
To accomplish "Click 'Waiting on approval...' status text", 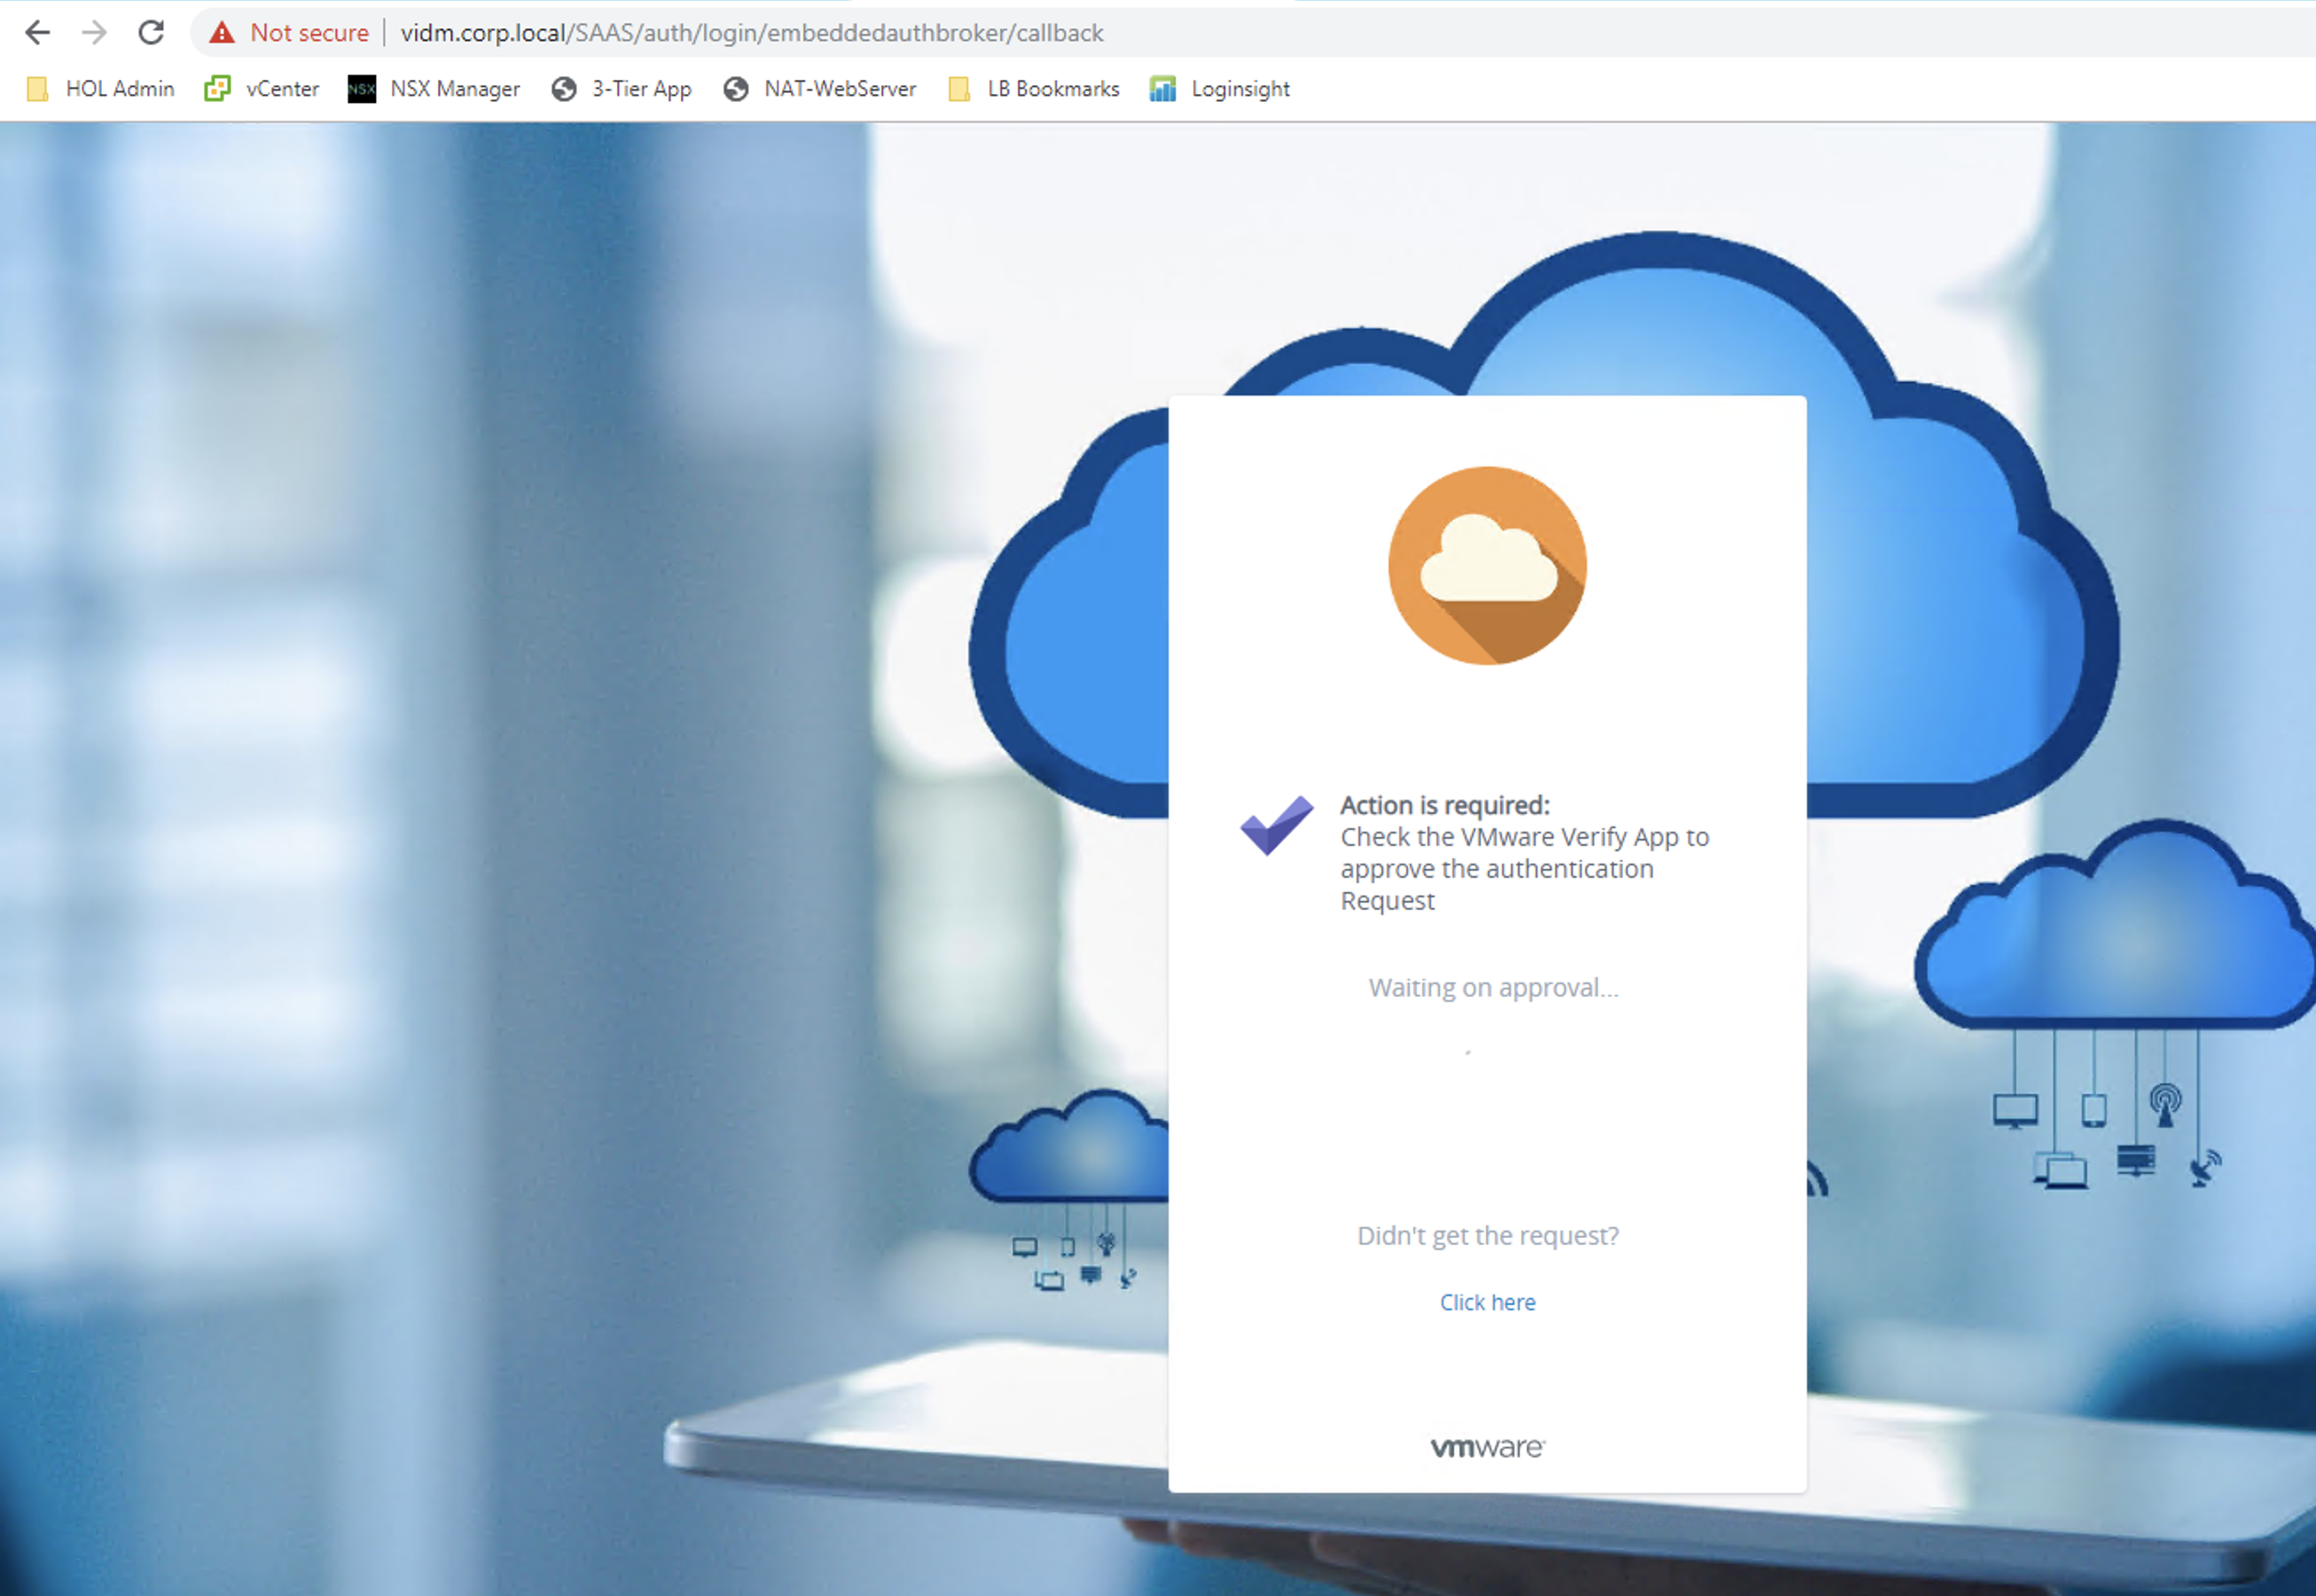I will 1493,988.
